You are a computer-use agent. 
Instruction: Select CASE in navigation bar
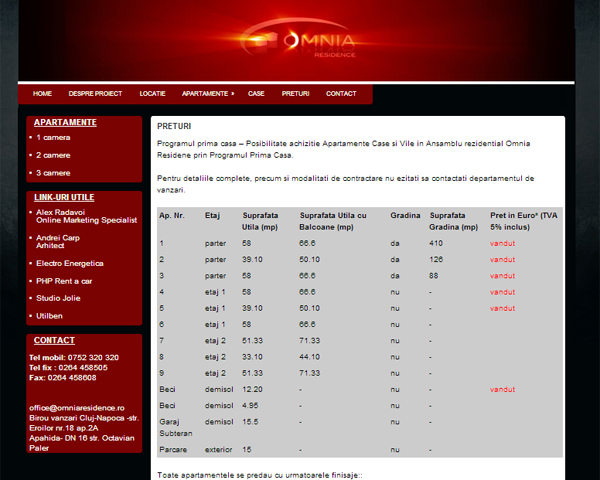point(256,94)
